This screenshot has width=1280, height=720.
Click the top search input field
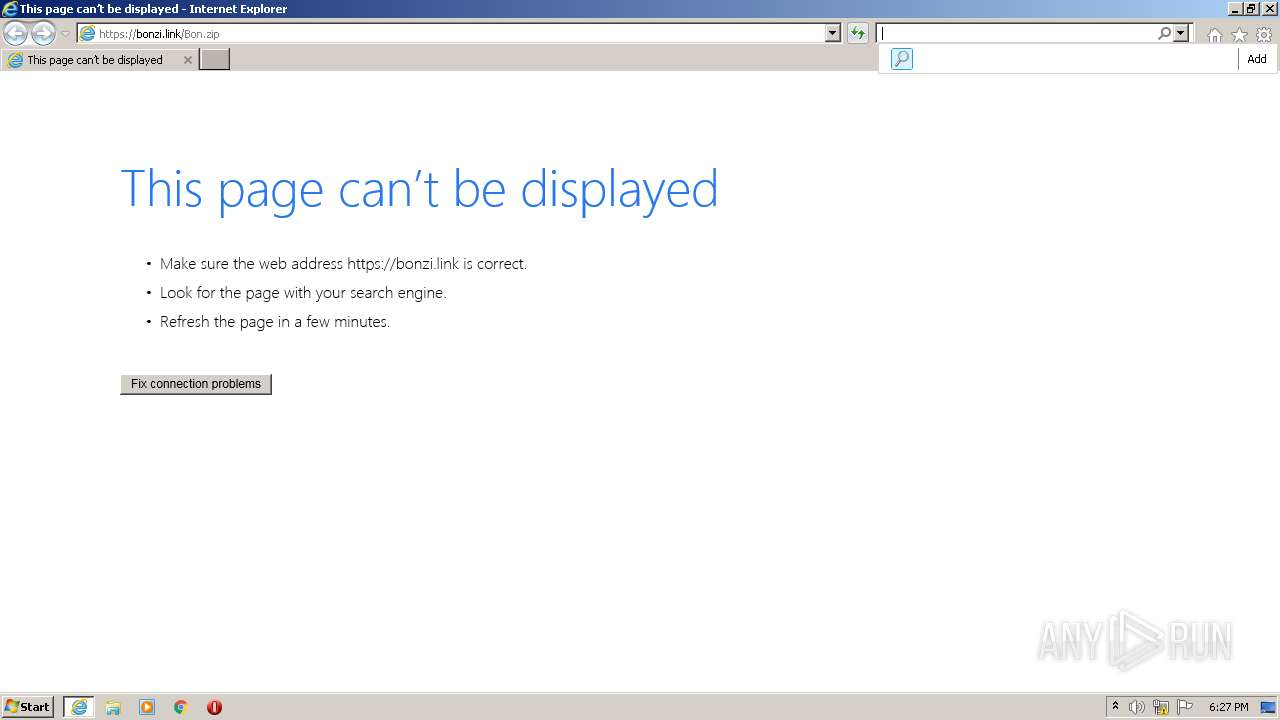1017,33
